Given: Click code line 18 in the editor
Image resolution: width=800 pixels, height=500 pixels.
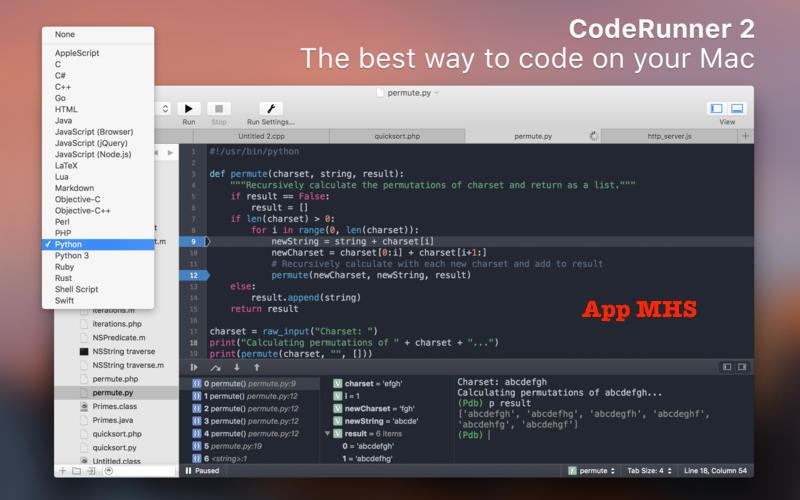Looking at the screenshot, I should click(x=354, y=343).
